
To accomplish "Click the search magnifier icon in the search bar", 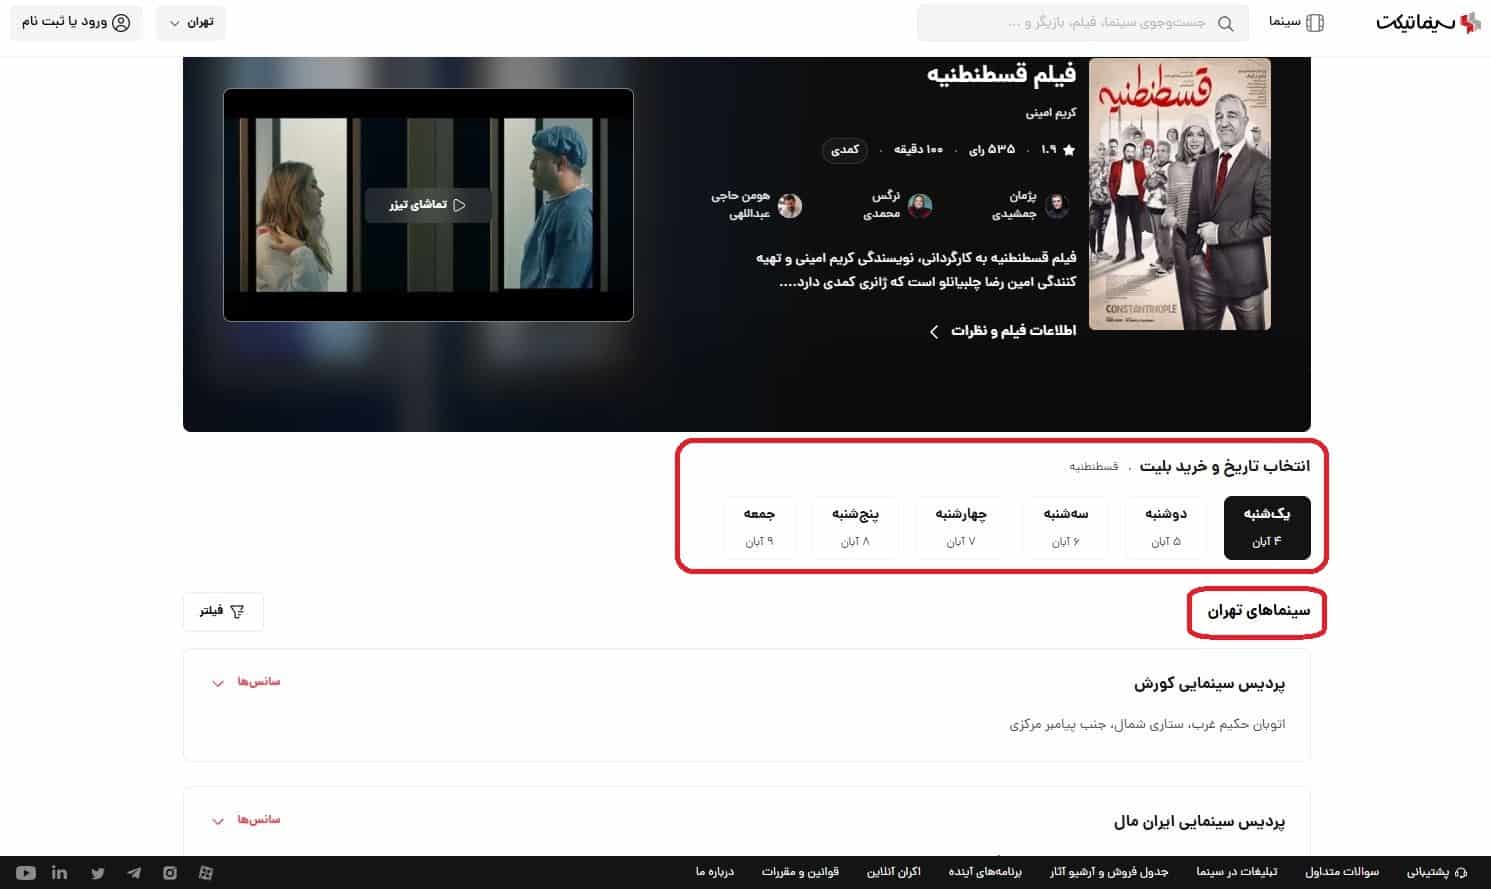I will coord(1225,22).
